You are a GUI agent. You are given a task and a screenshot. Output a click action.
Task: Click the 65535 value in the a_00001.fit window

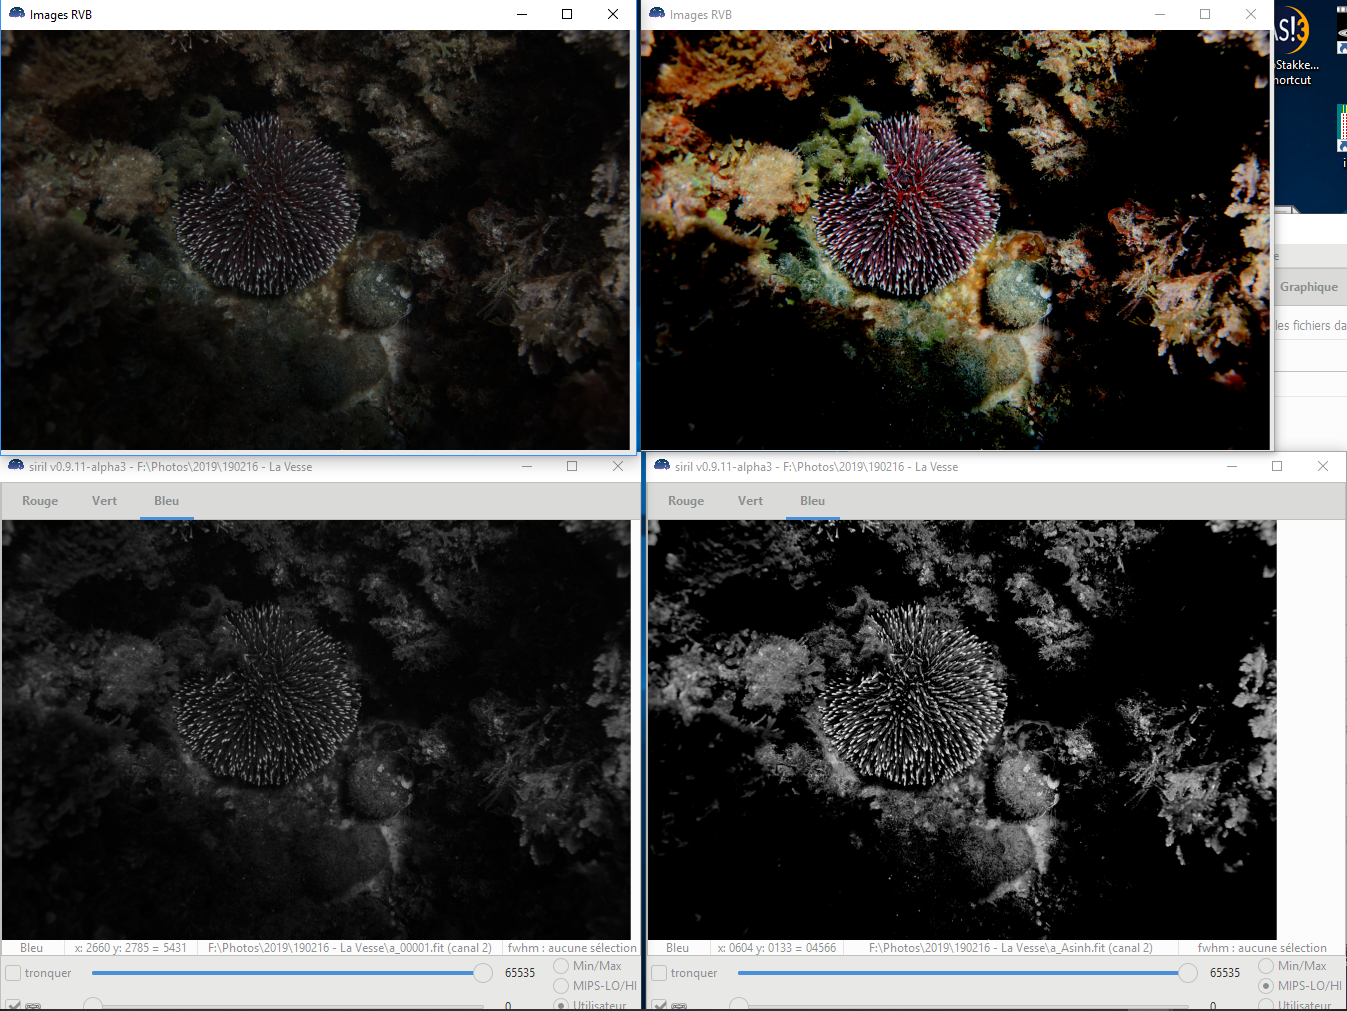point(520,973)
